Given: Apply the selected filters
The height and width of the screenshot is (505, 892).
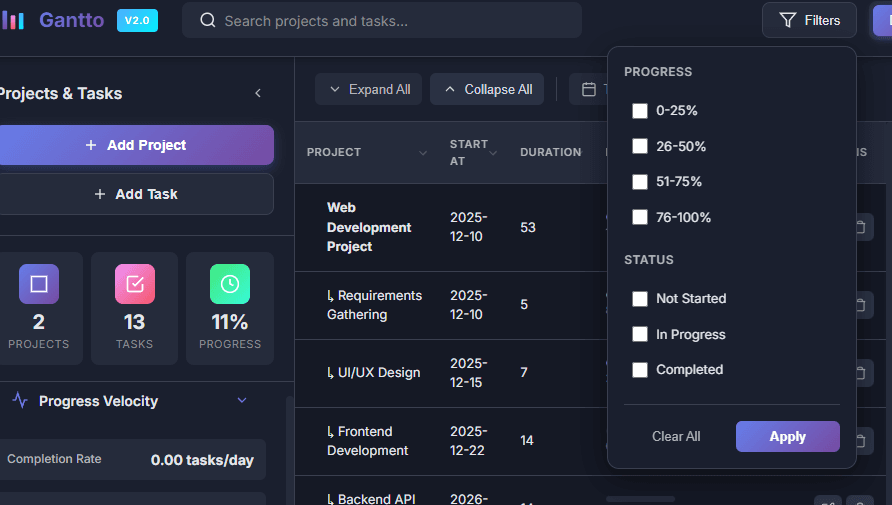Looking at the screenshot, I should pos(787,436).
